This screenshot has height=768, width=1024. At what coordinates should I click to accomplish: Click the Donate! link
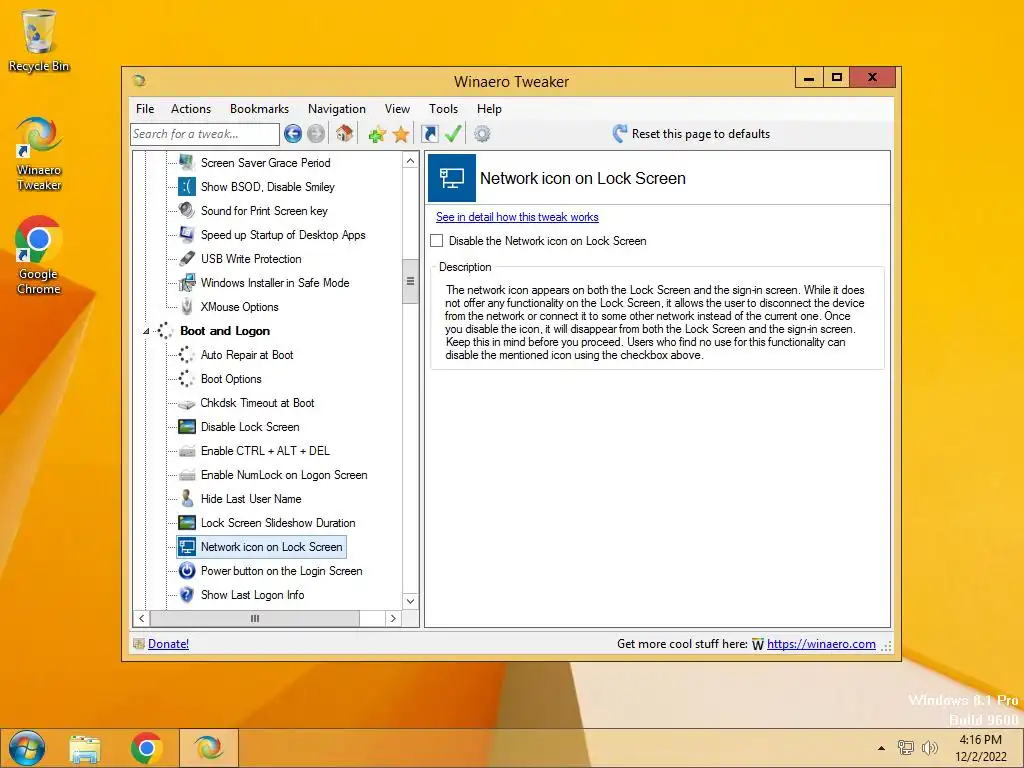point(168,644)
